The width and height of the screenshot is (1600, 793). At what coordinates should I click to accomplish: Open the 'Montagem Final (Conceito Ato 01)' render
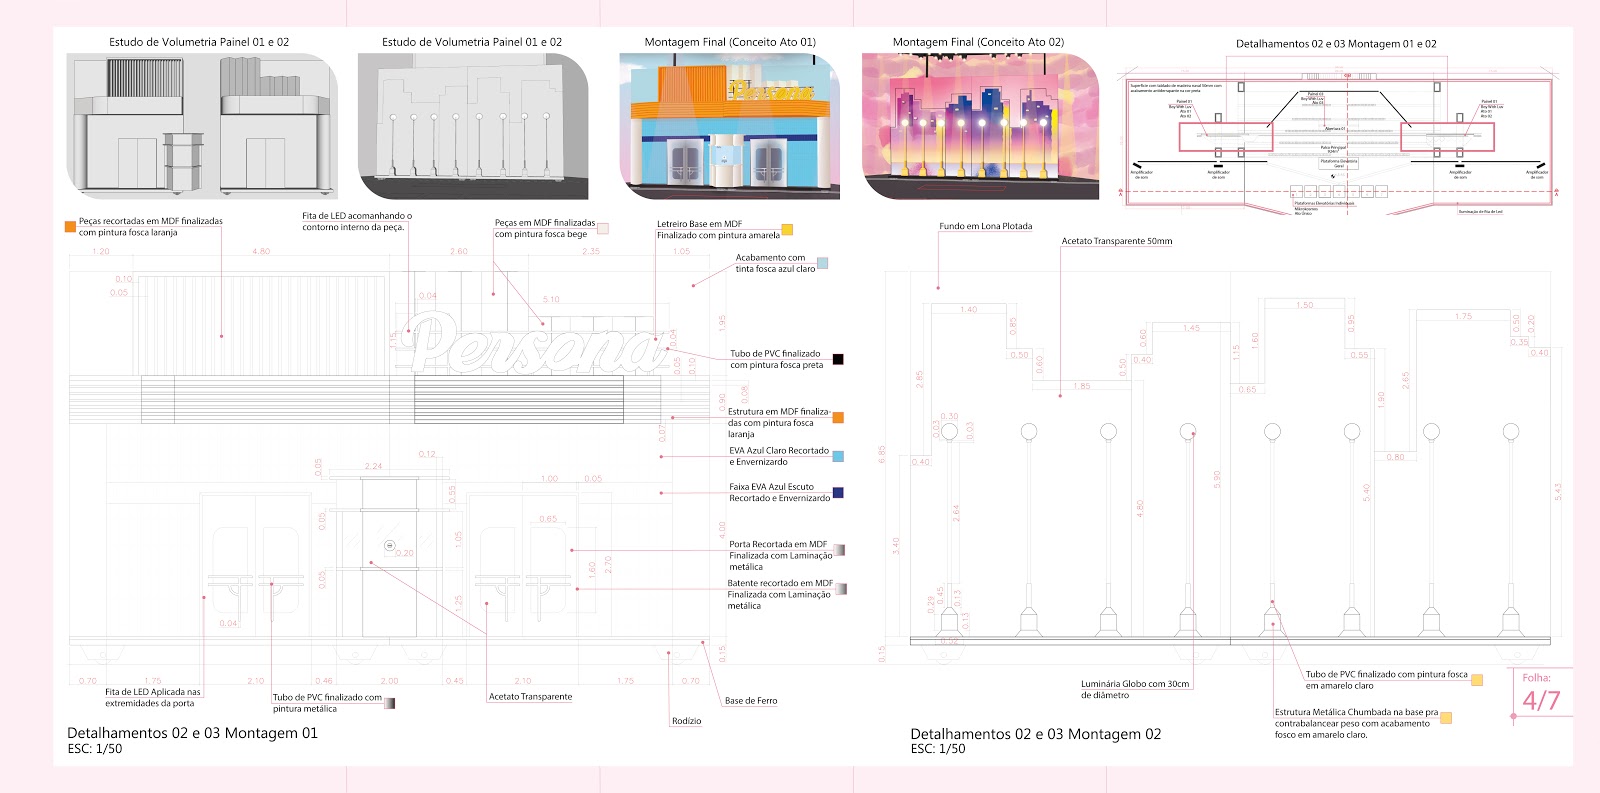pyautogui.click(x=730, y=127)
